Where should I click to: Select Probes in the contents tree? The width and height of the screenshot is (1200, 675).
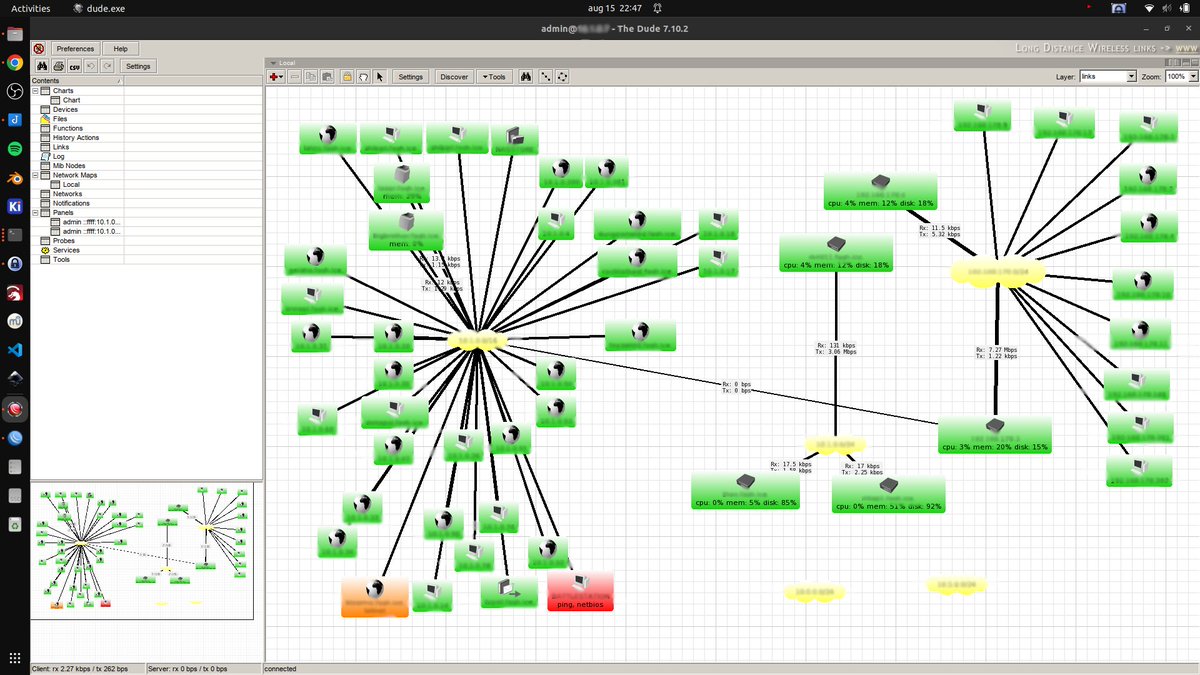coord(63,241)
